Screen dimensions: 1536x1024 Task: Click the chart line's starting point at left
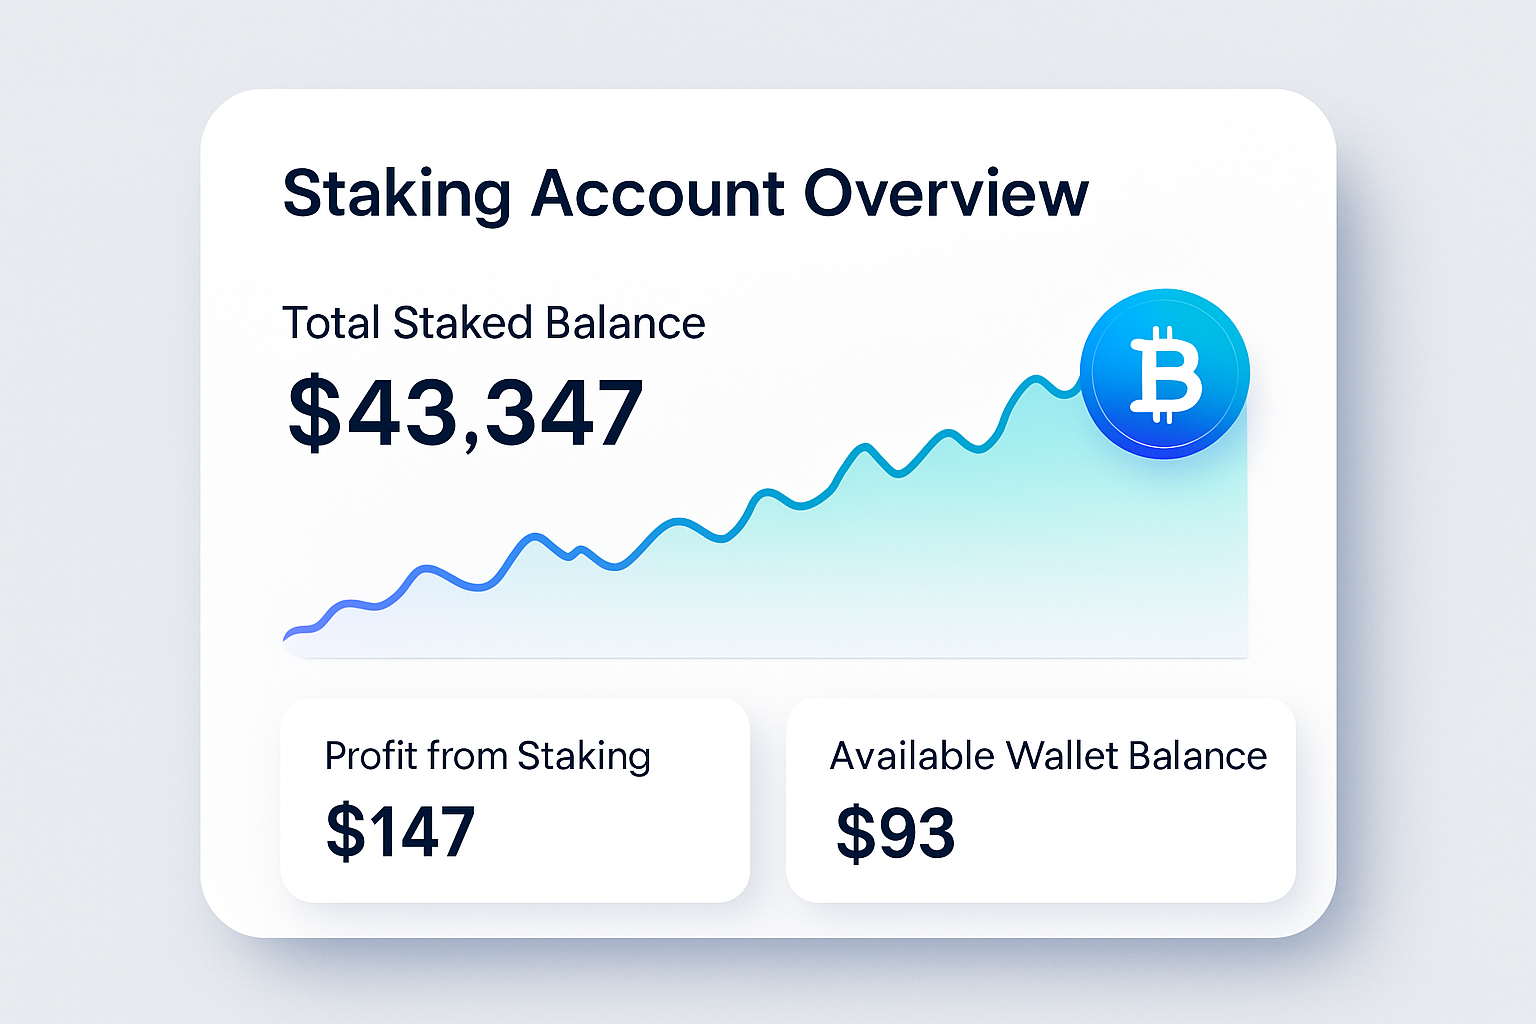[287, 635]
